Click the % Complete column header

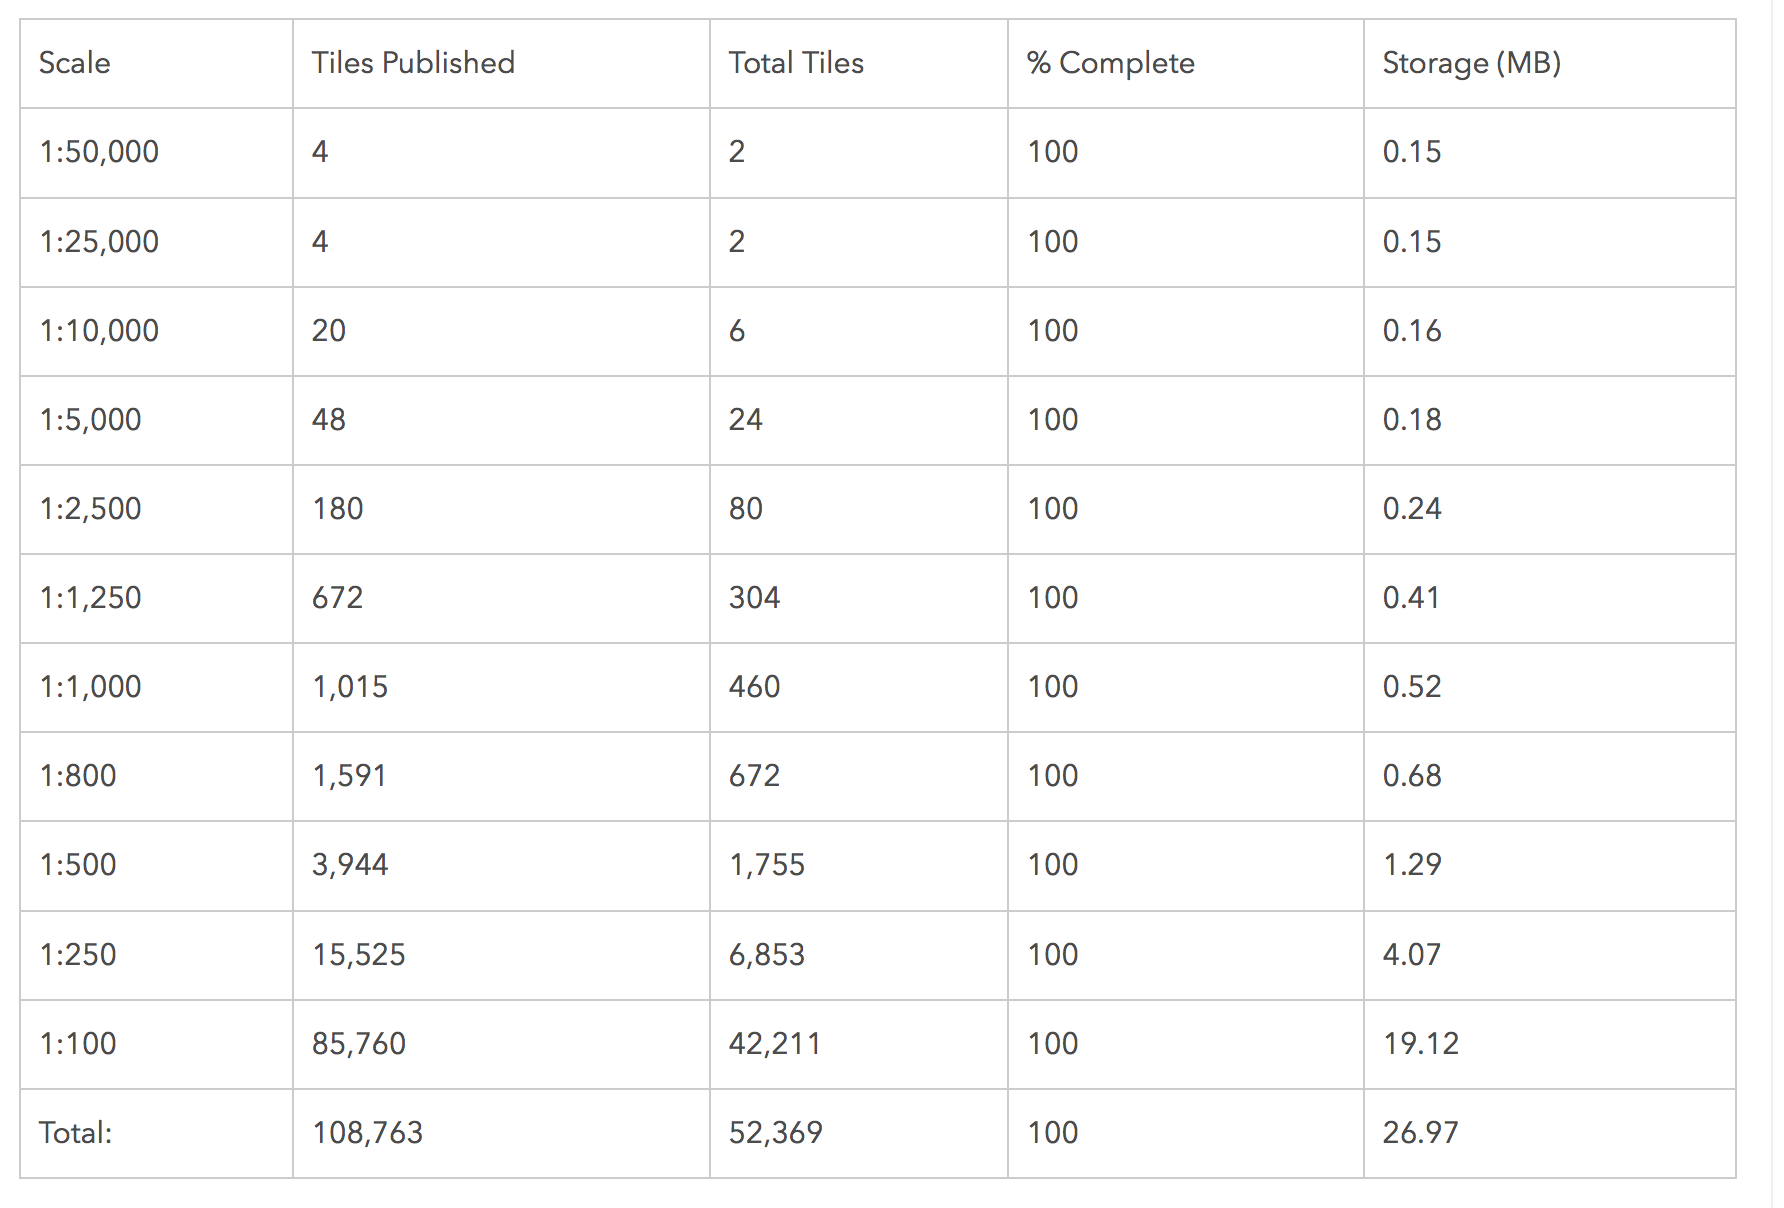point(1111,63)
